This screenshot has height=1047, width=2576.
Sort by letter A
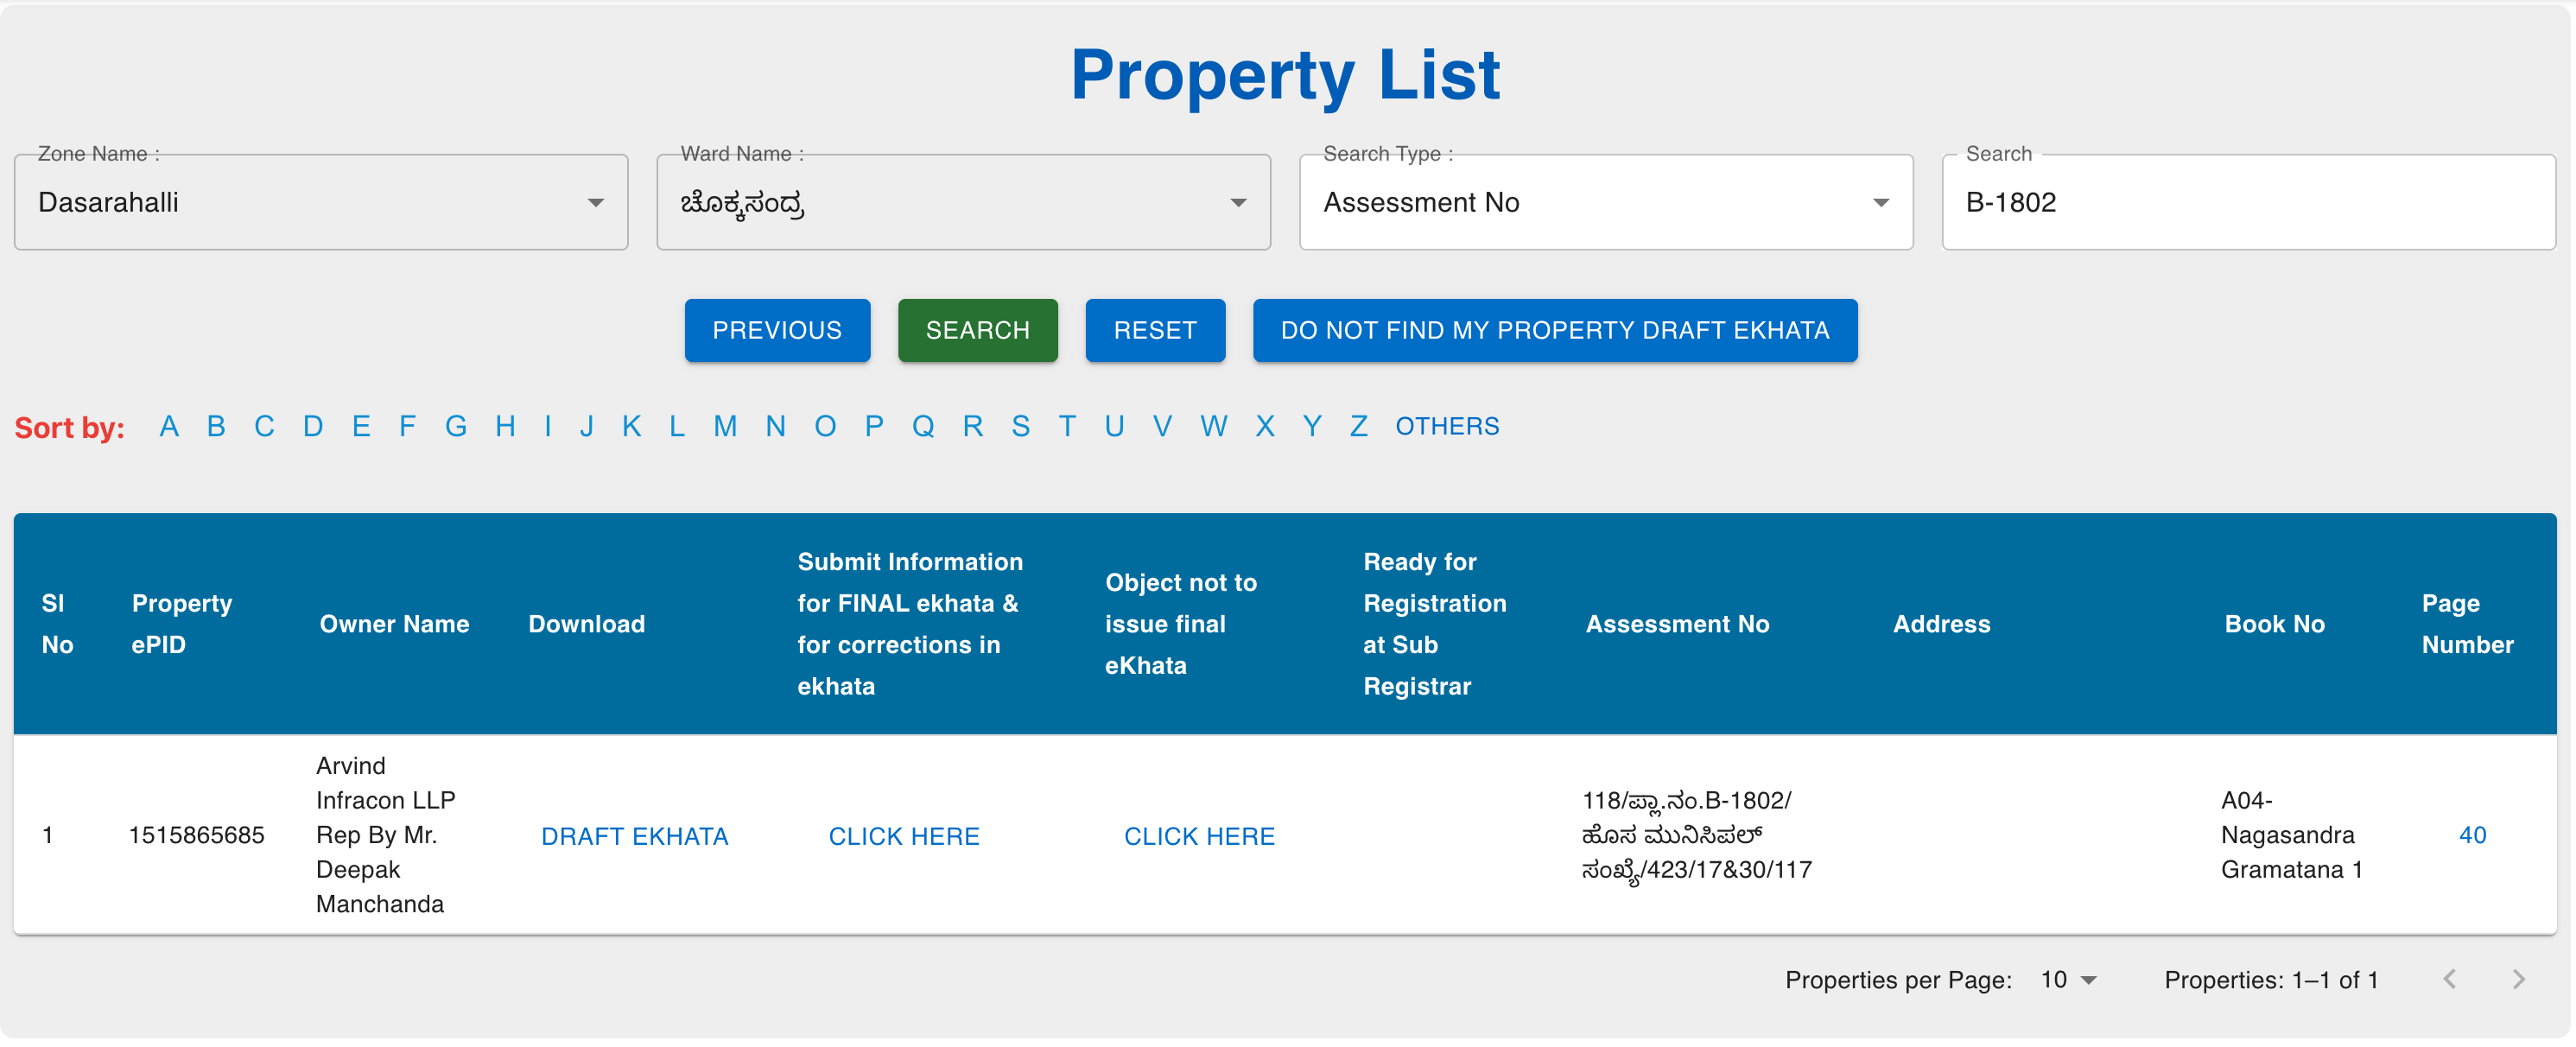tap(169, 427)
